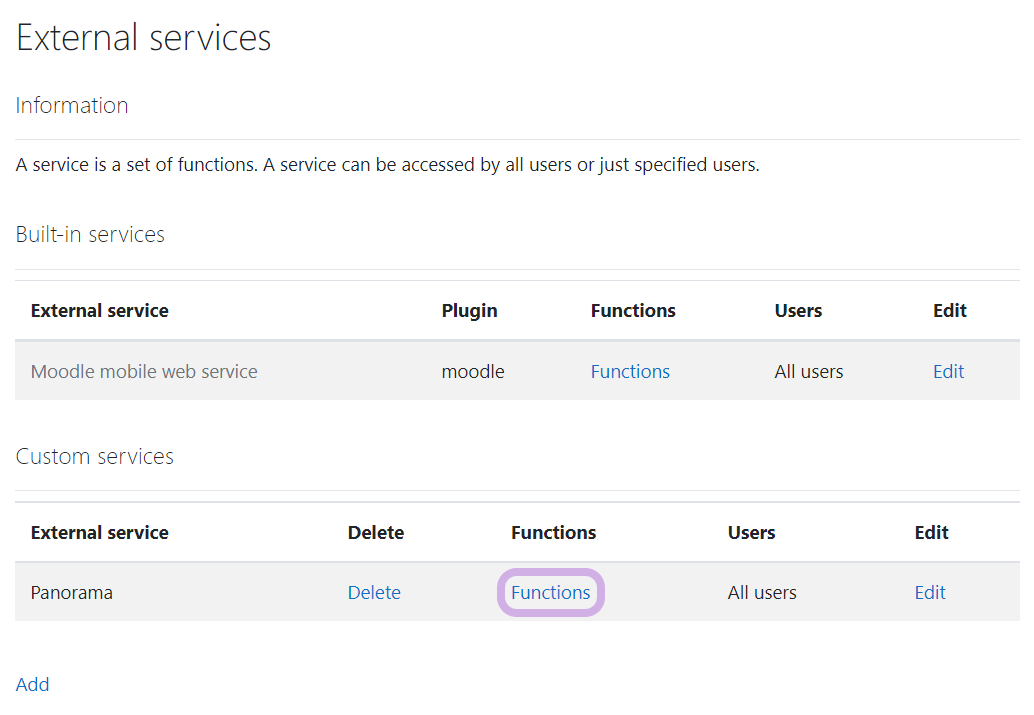Click the service description sentence
Viewport: 1034px width, 715px height.
tap(387, 165)
